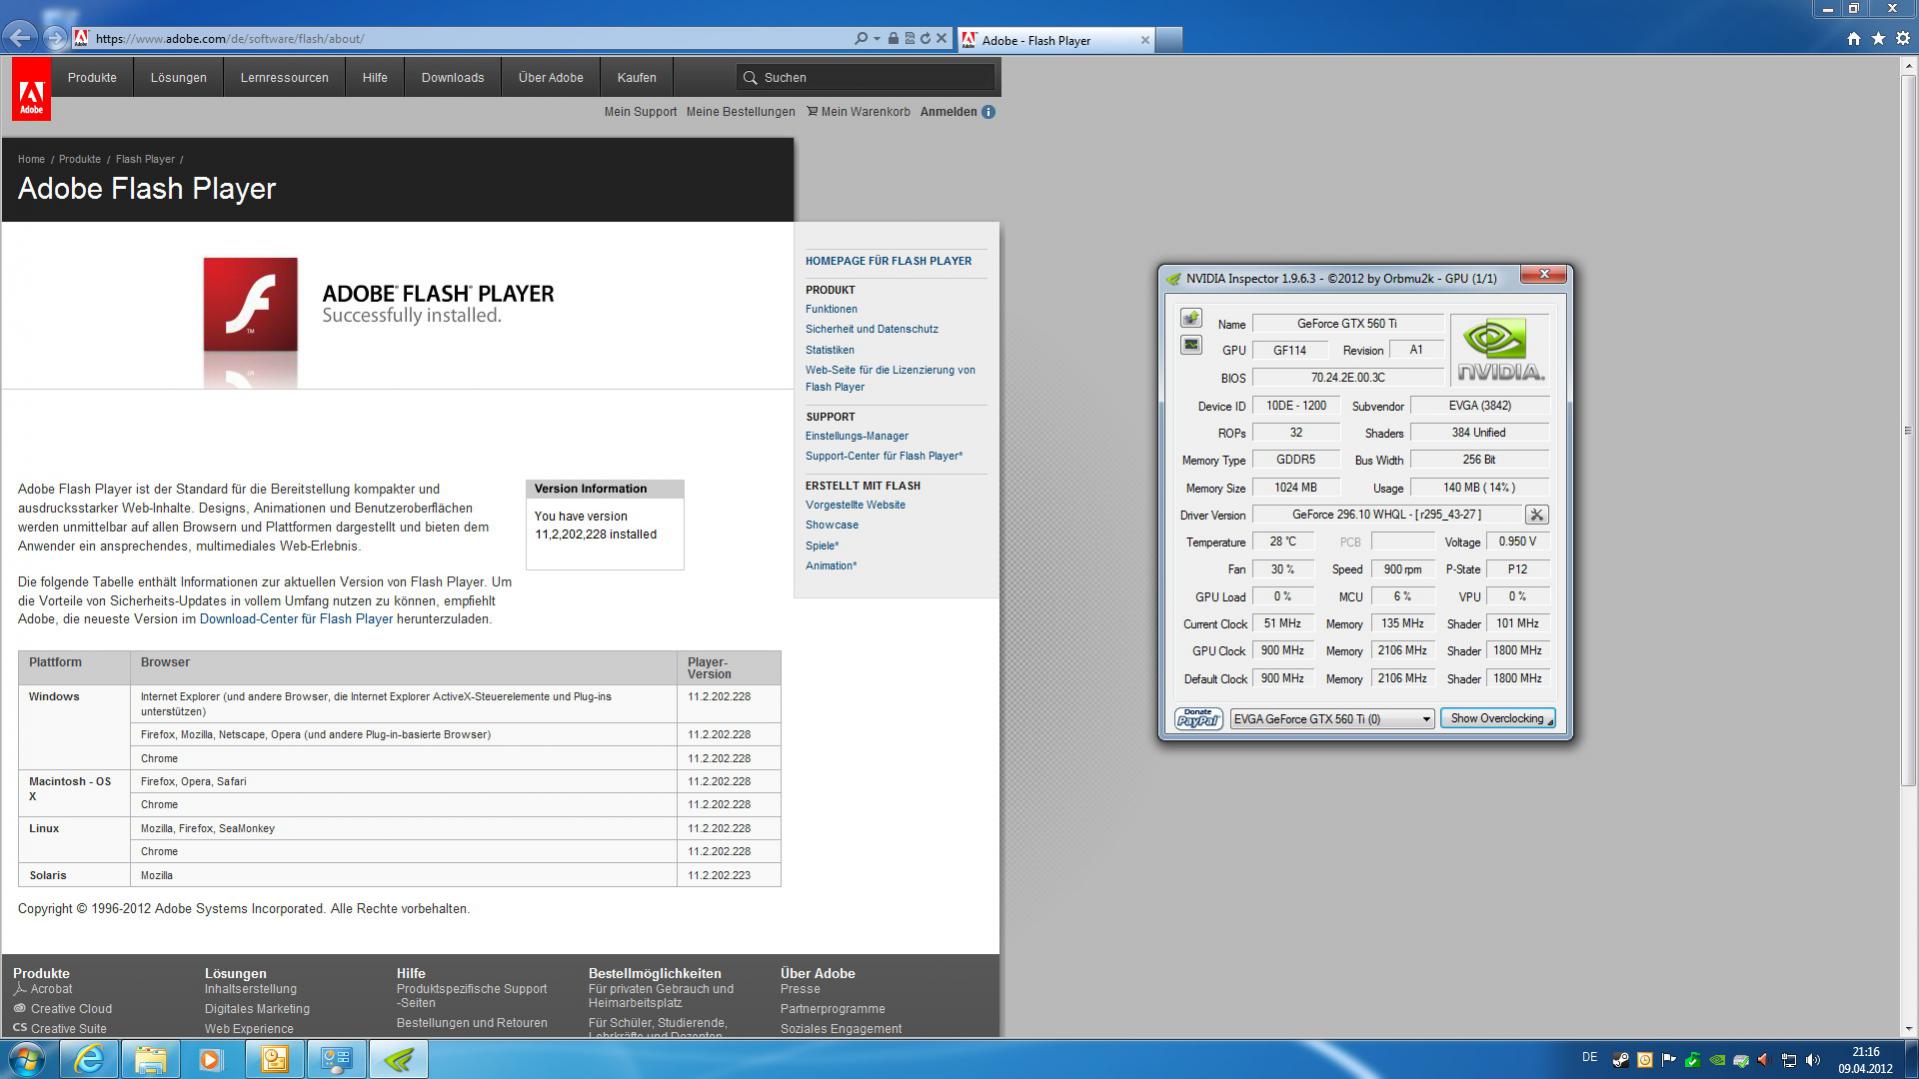Click the upload screenshot icon in NVIDIA Inspector
The height and width of the screenshot is (1079, 1919).
[x=1191, y=318]
